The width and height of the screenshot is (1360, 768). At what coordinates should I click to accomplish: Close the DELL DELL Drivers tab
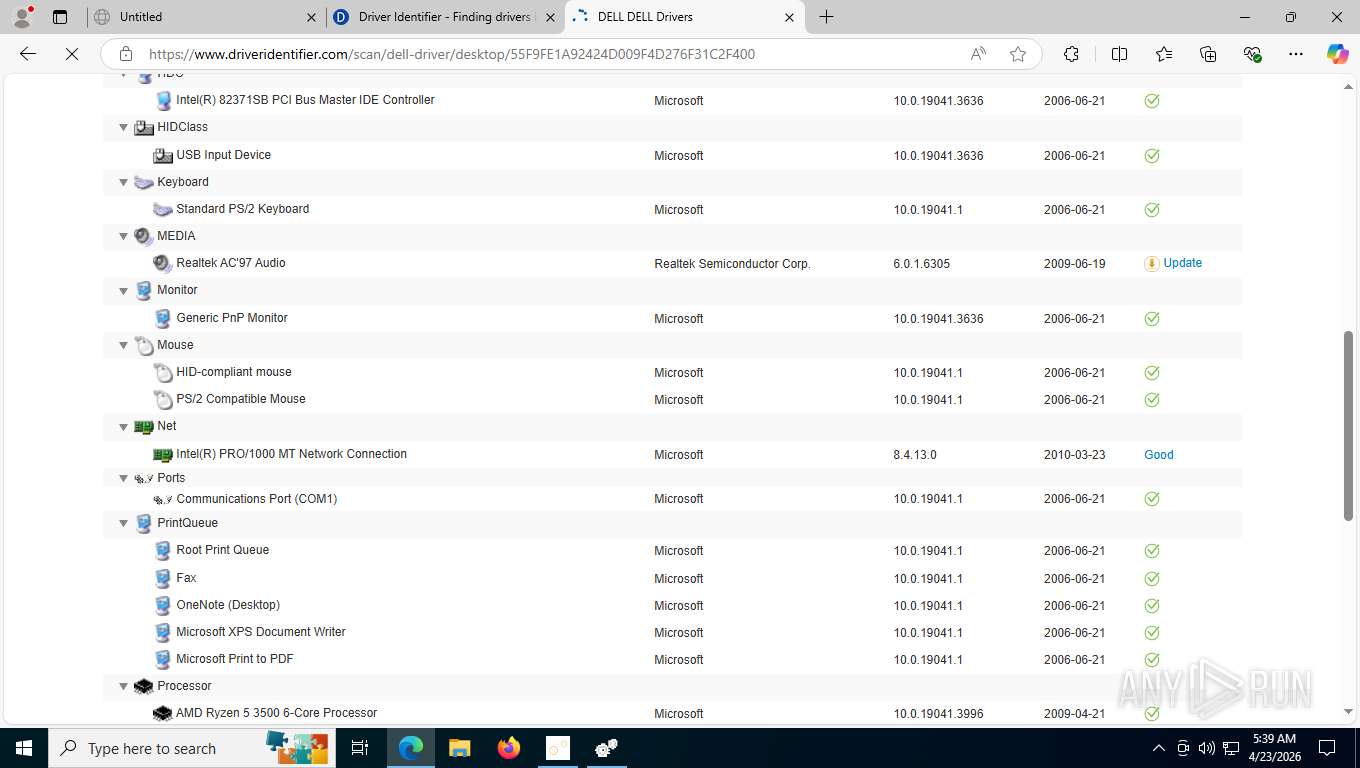789,17
